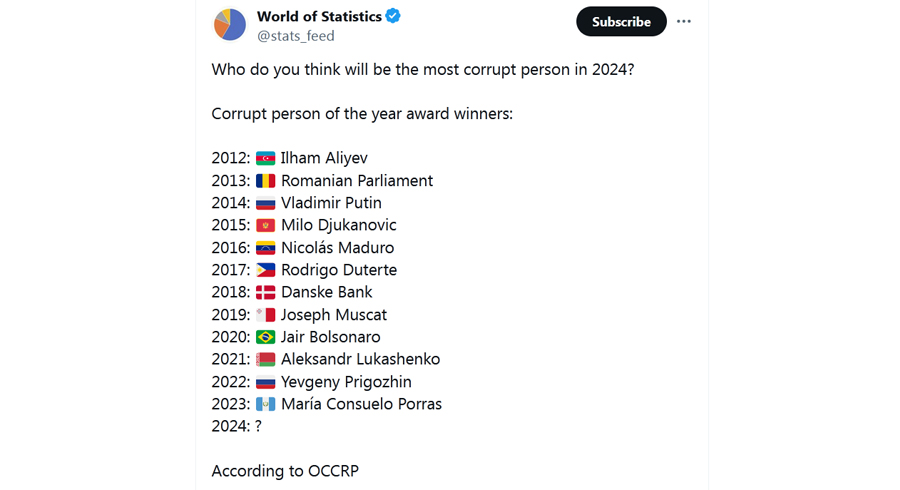Click the Brazil flag beside Jair Bolsonaro
Image resolution: width=900 pixels, height=490 pixels.
tap(265, 337)
